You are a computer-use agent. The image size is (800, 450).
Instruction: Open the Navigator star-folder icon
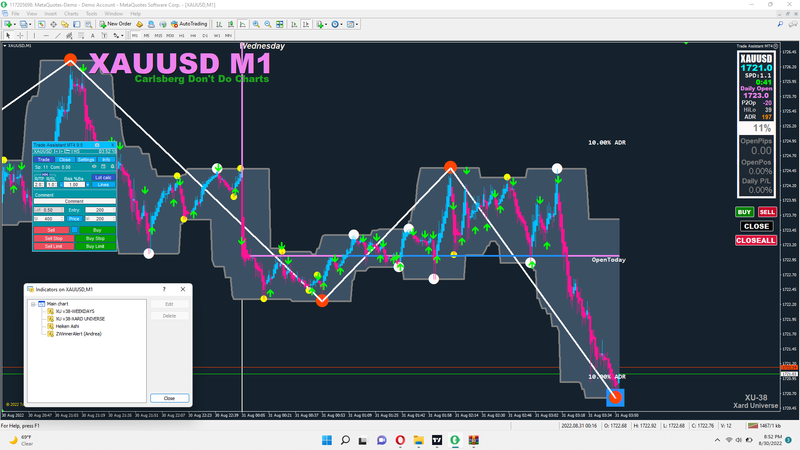point(65,24)
